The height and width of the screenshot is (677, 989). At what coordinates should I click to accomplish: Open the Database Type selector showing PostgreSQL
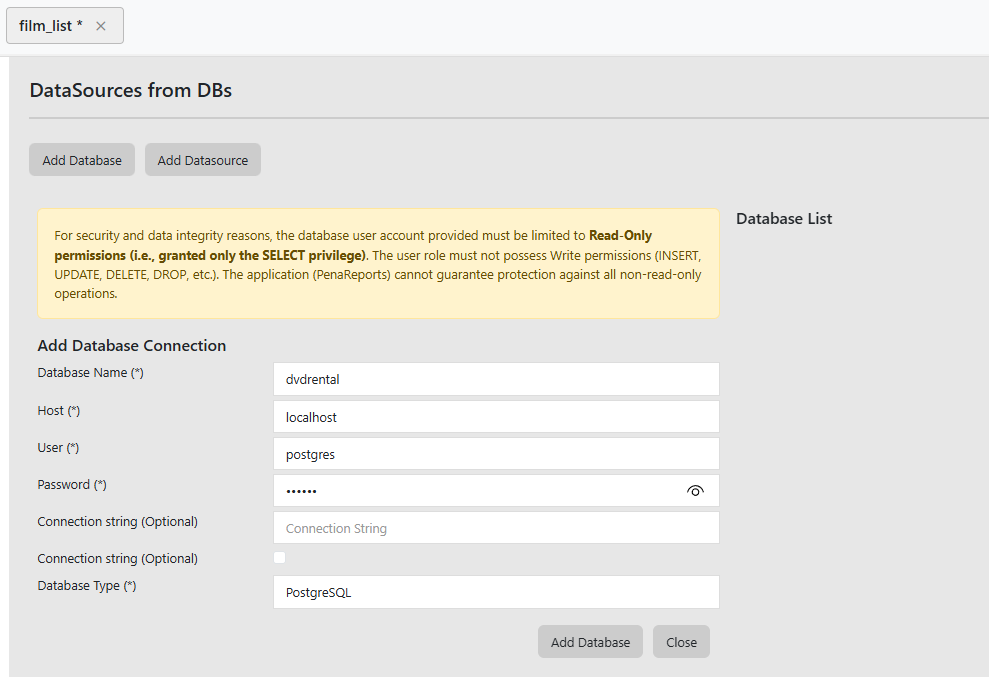pyautogui.click(x=496, y=592)
